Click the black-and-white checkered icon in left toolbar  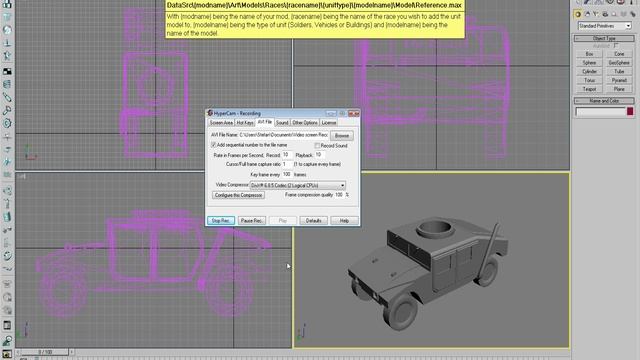(7, 71)
